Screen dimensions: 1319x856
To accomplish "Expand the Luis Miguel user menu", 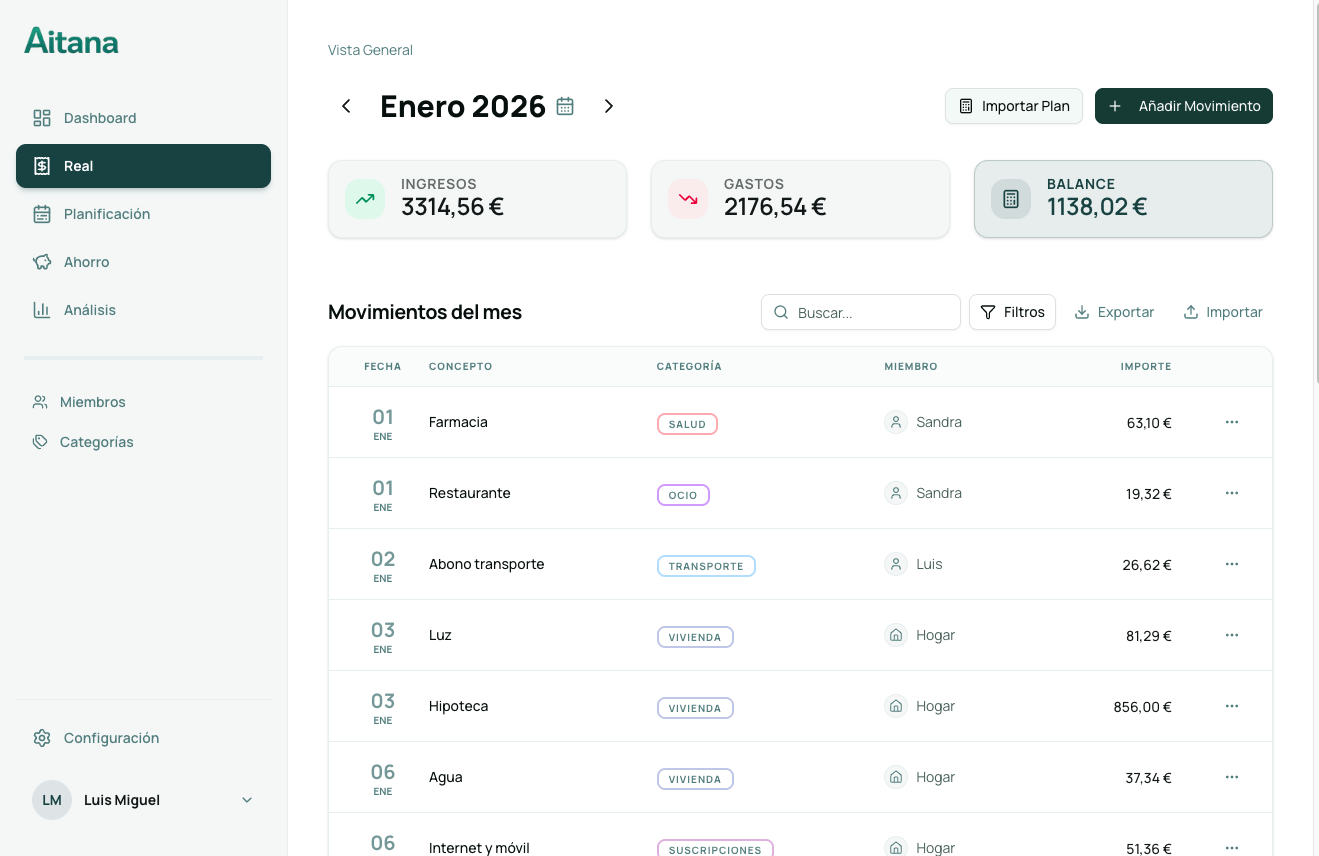I will (247, 800).
